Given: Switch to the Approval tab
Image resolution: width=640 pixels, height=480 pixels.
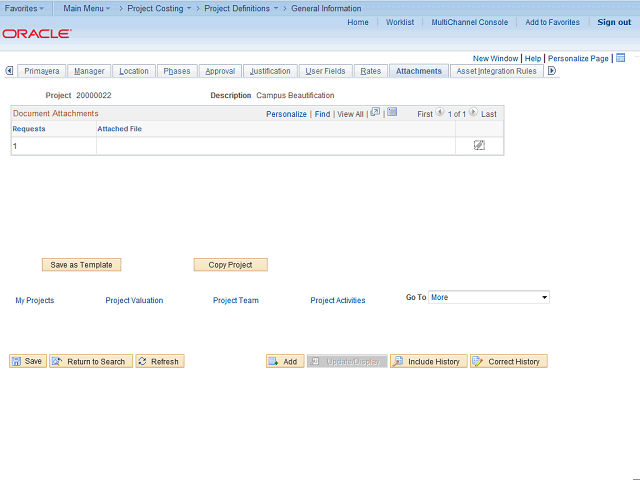Looking at the screenshot, I should coord(220,71).
